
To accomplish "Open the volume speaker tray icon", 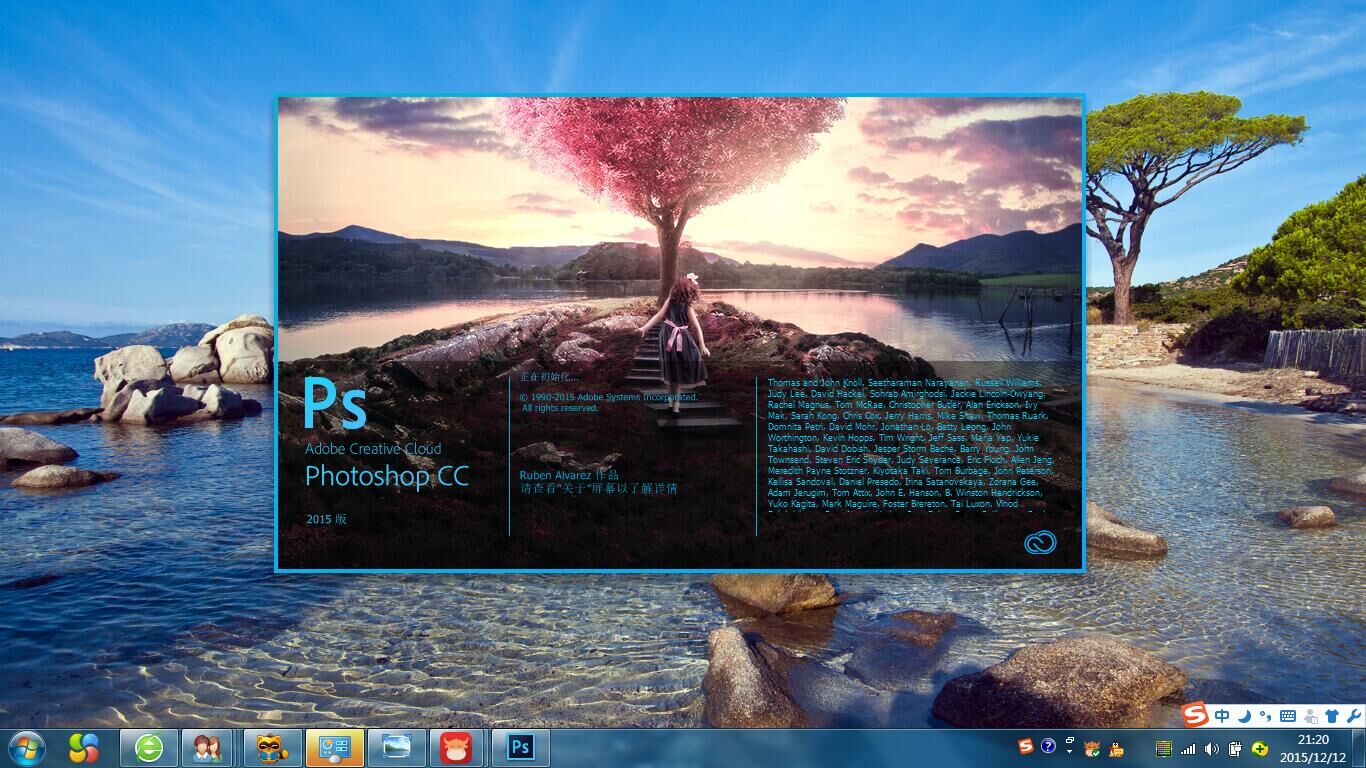I will click(x=1212, y=748).
